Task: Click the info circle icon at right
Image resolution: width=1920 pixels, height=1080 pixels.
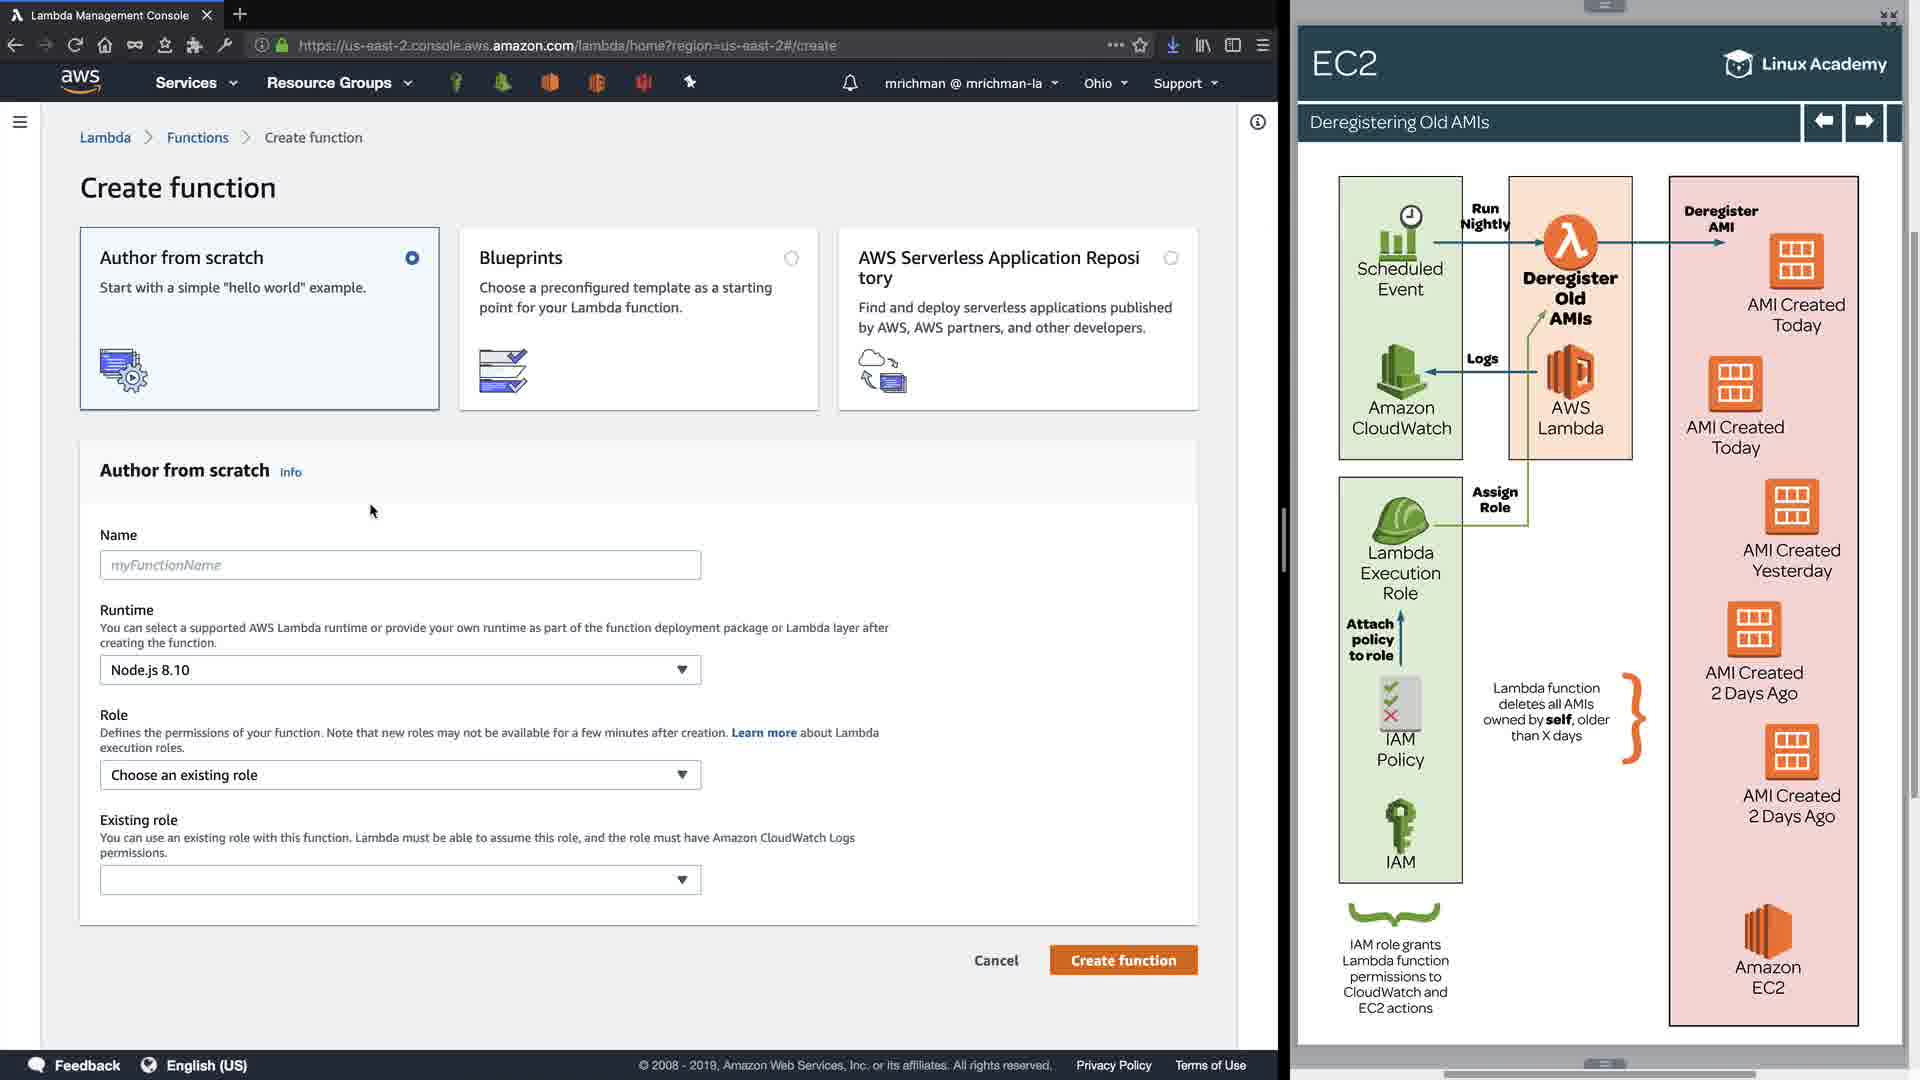Action: coord(1257,122)
